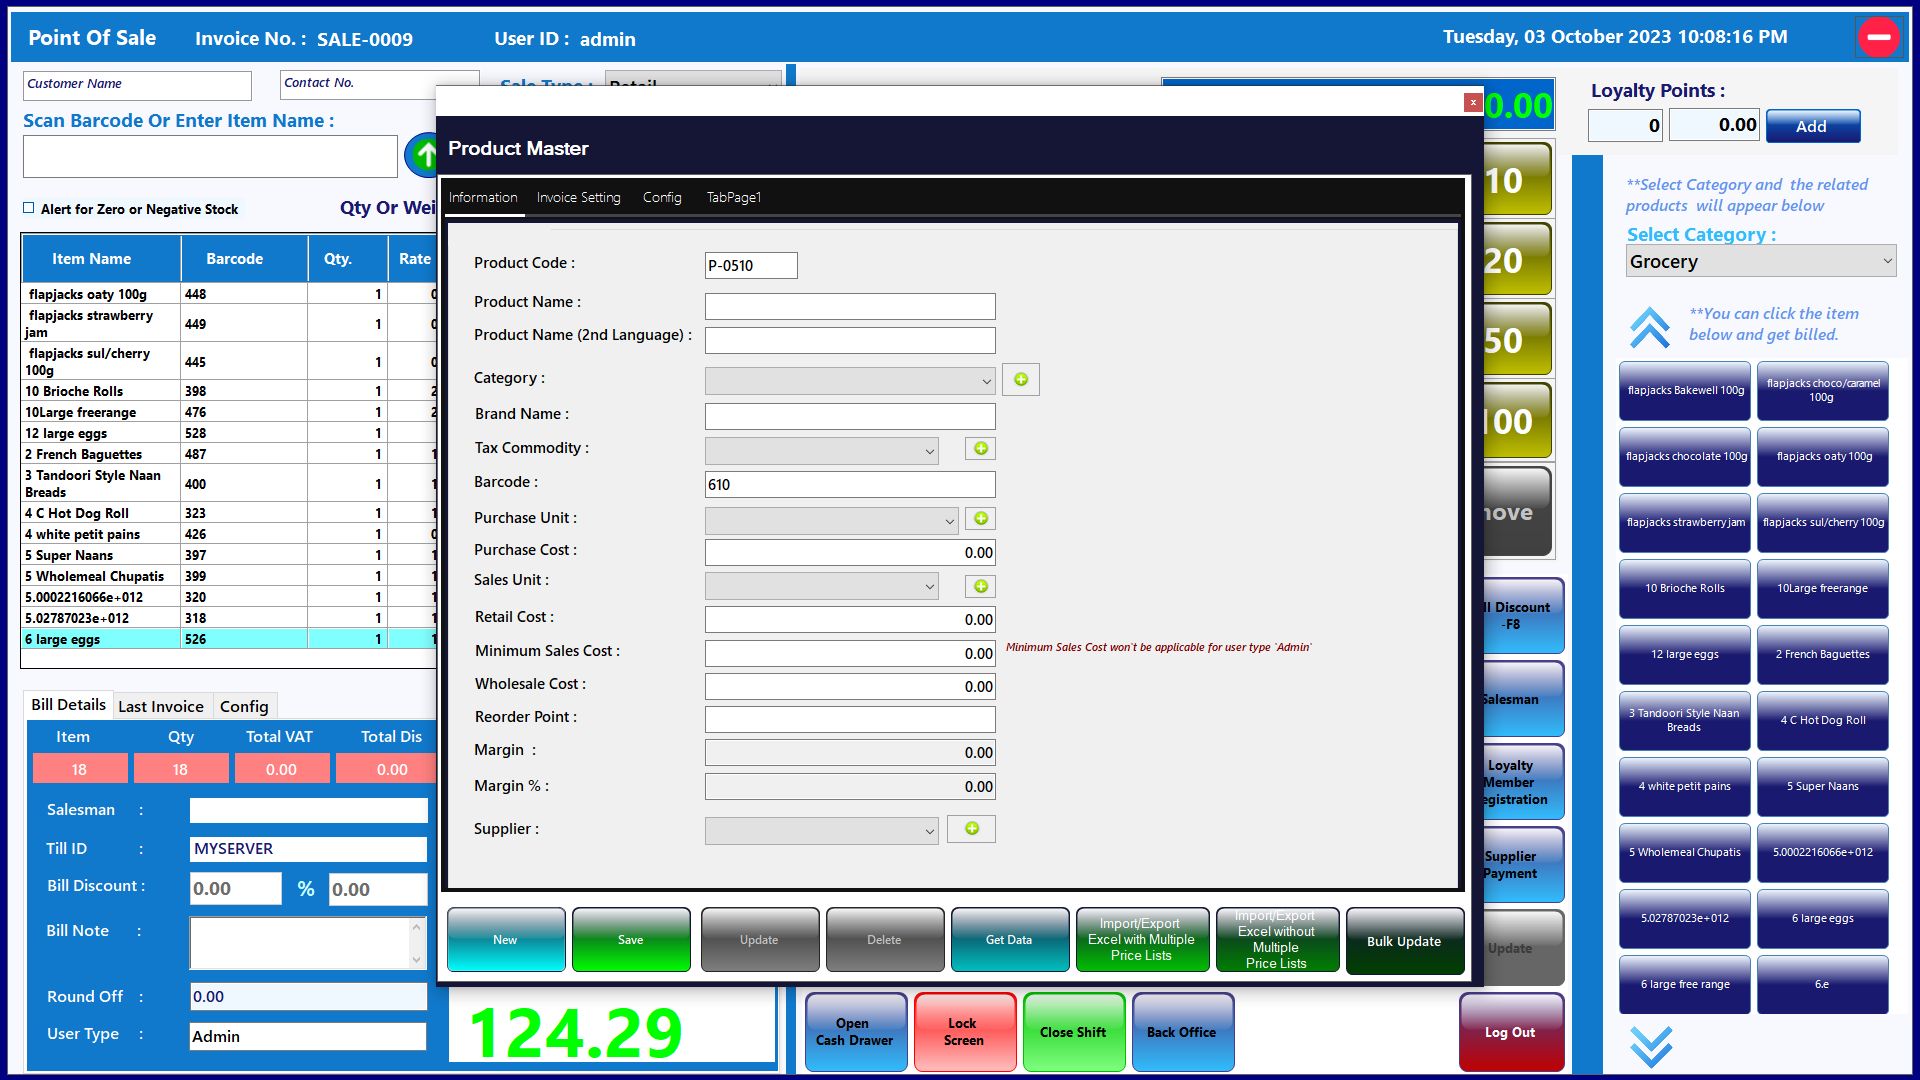Click green up-arrow barcode submit icon
1920x1080 pixels.
click(x=424, y=155)
